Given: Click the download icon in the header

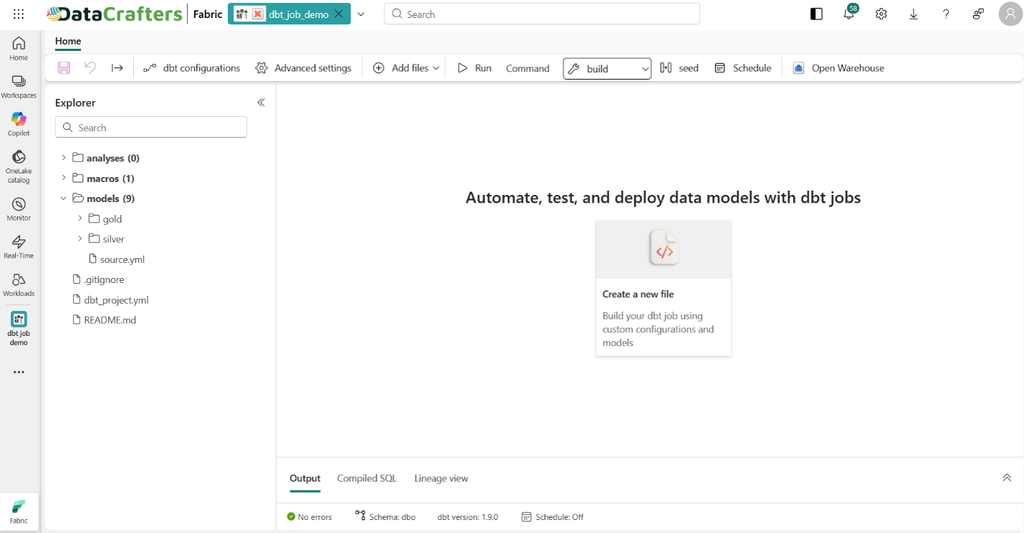Looking at the screenshot, I should [914, 14].
